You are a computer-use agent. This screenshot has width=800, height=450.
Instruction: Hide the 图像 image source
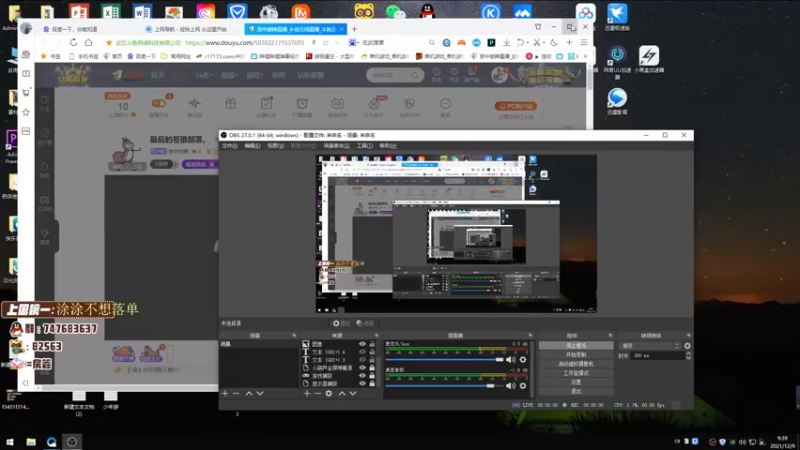(x=362, y=344)
